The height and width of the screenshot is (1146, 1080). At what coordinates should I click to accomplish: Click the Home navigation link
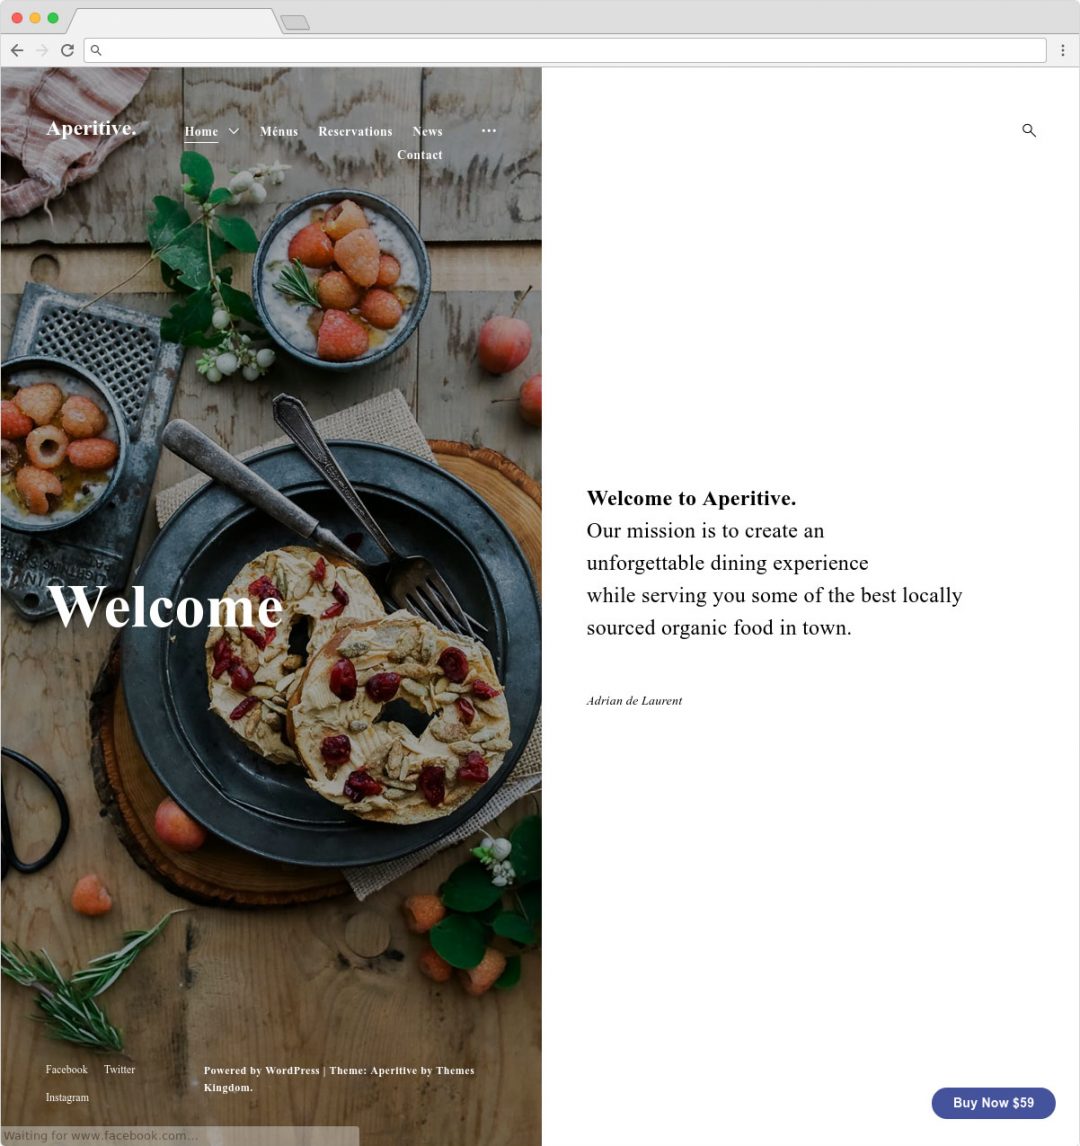point(201,132)
